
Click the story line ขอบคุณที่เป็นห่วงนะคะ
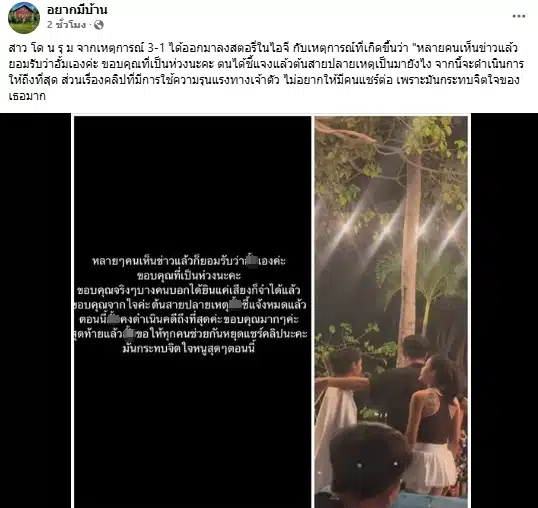pyautogui.click(x=189, y=276)
